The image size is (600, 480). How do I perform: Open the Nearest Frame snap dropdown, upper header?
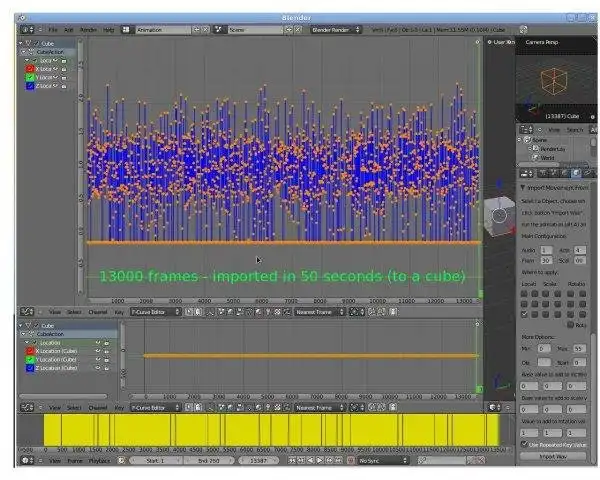319,312
